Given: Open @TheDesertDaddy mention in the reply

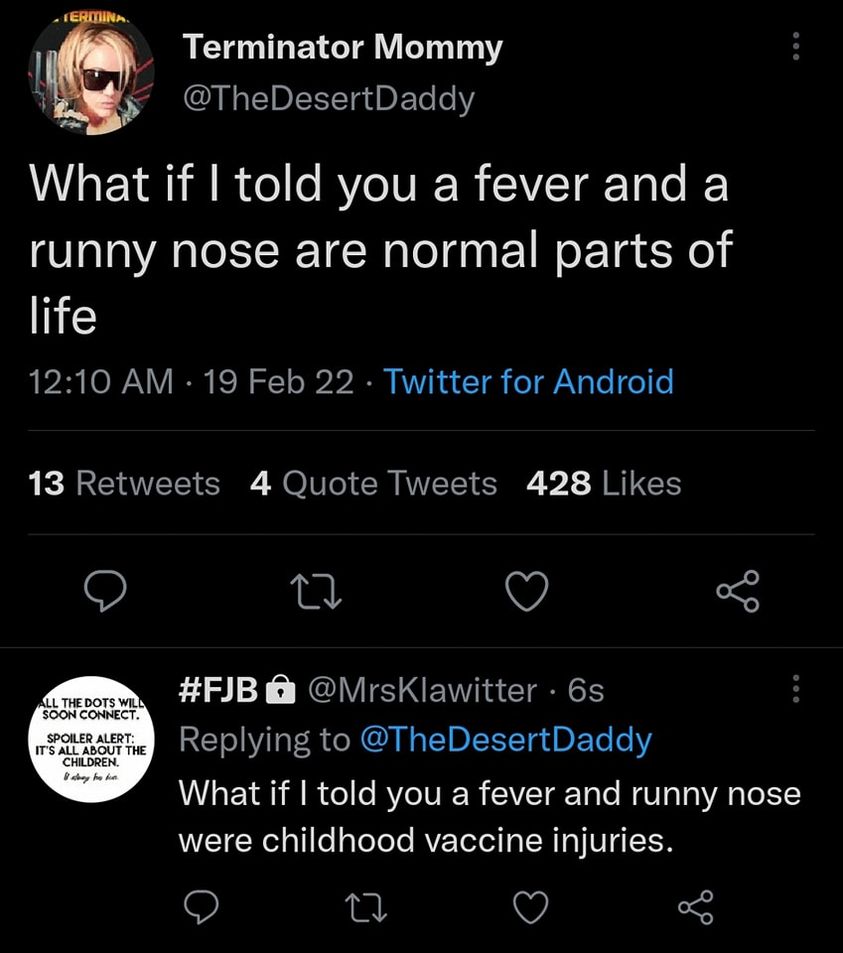Looking at the screenshot, I should [x=504, y=740].
